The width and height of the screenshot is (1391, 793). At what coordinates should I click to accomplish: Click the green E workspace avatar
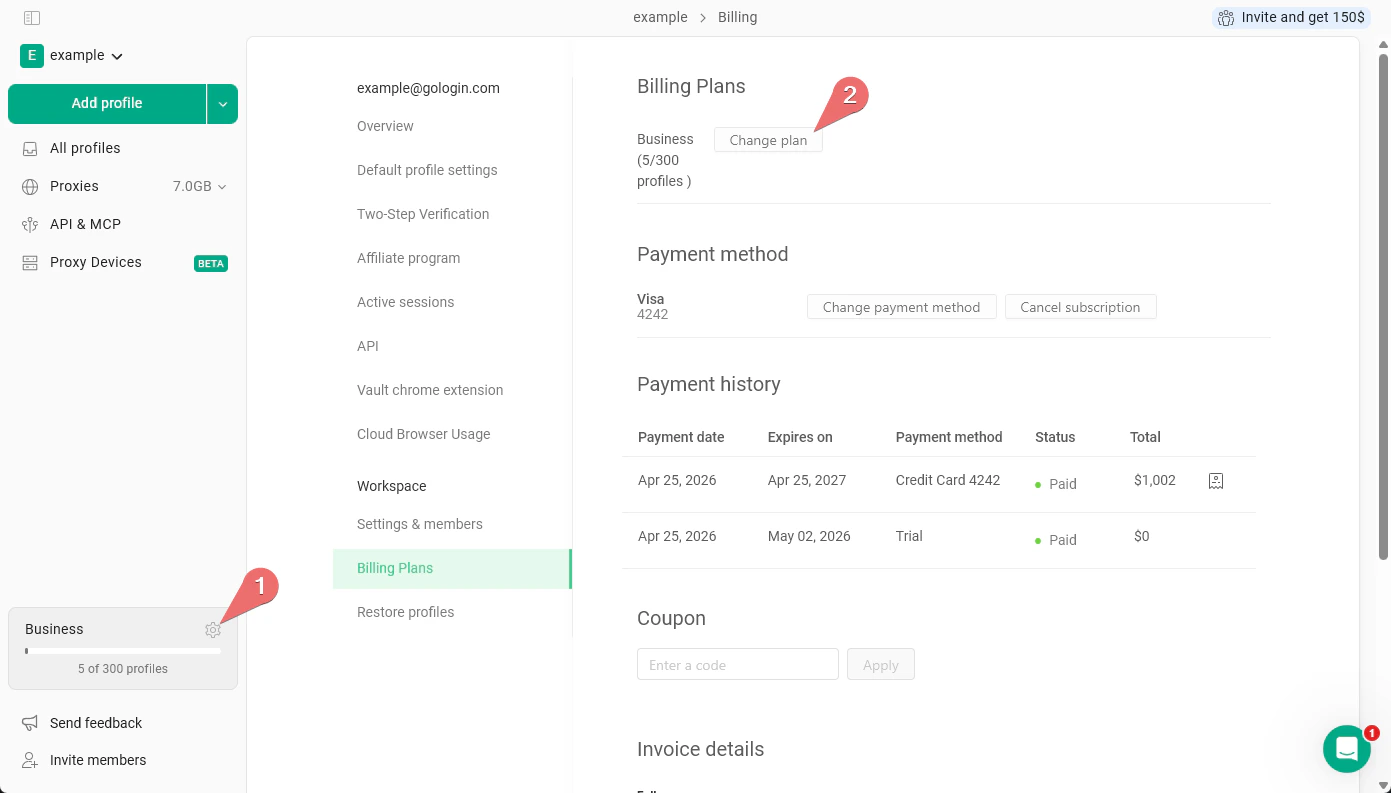coord(32,56)
